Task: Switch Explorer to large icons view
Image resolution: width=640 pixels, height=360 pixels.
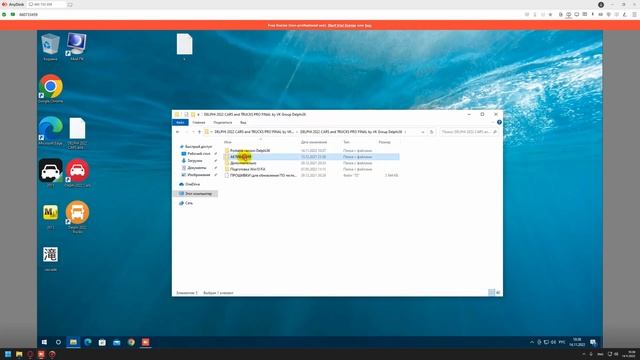Action: 498,293
